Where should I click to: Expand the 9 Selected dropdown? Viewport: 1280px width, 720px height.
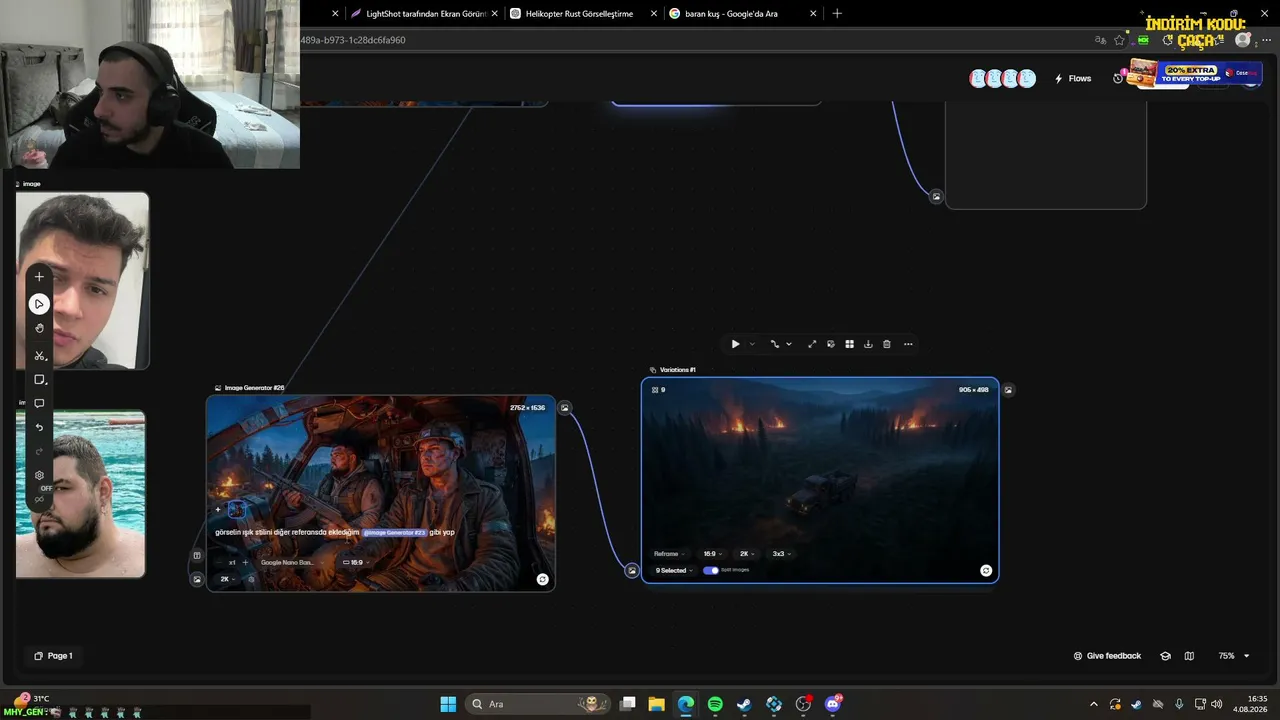click(674, 570)
